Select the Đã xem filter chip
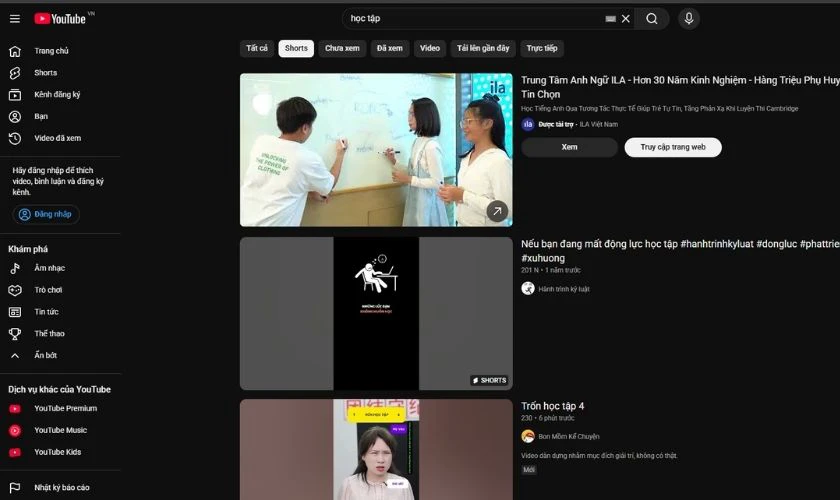The image size is (840, 500). tap(389, 48)
